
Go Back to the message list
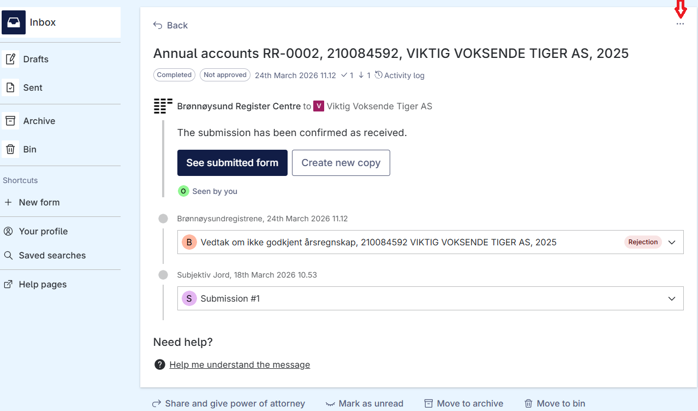coord(170,25)
